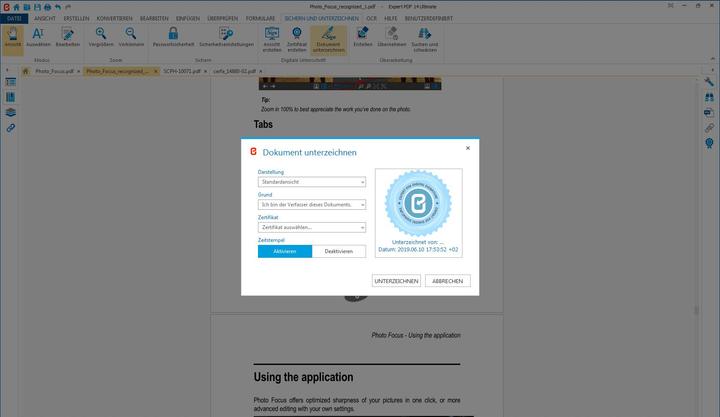
Task: Open the attachments link icon in left sidebar
Action: click(x=11, y=128)
